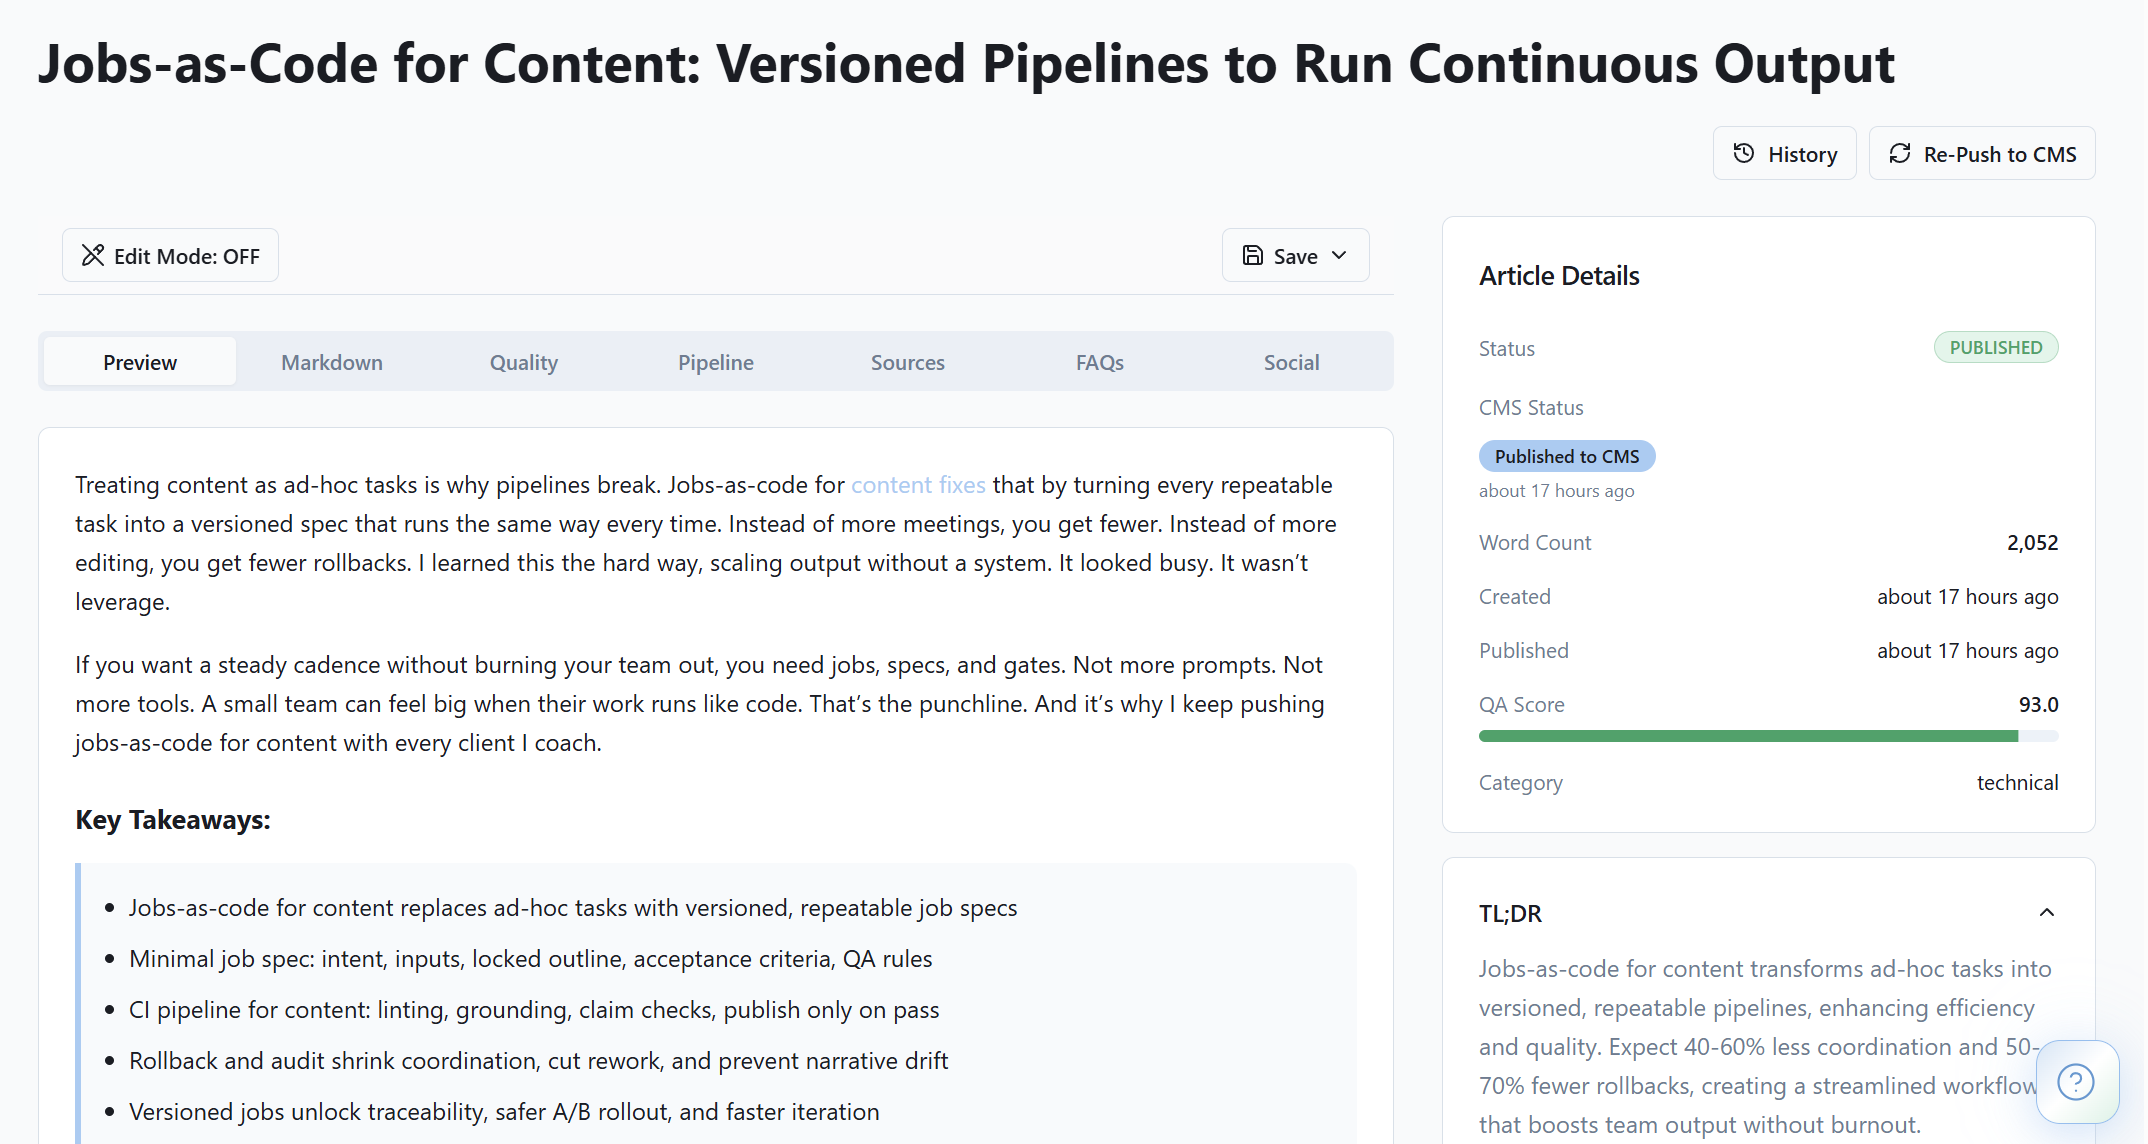Click the Published to CMS badge
The width and height of the screenshot is (2148, 1144).
click(1567, 455)
